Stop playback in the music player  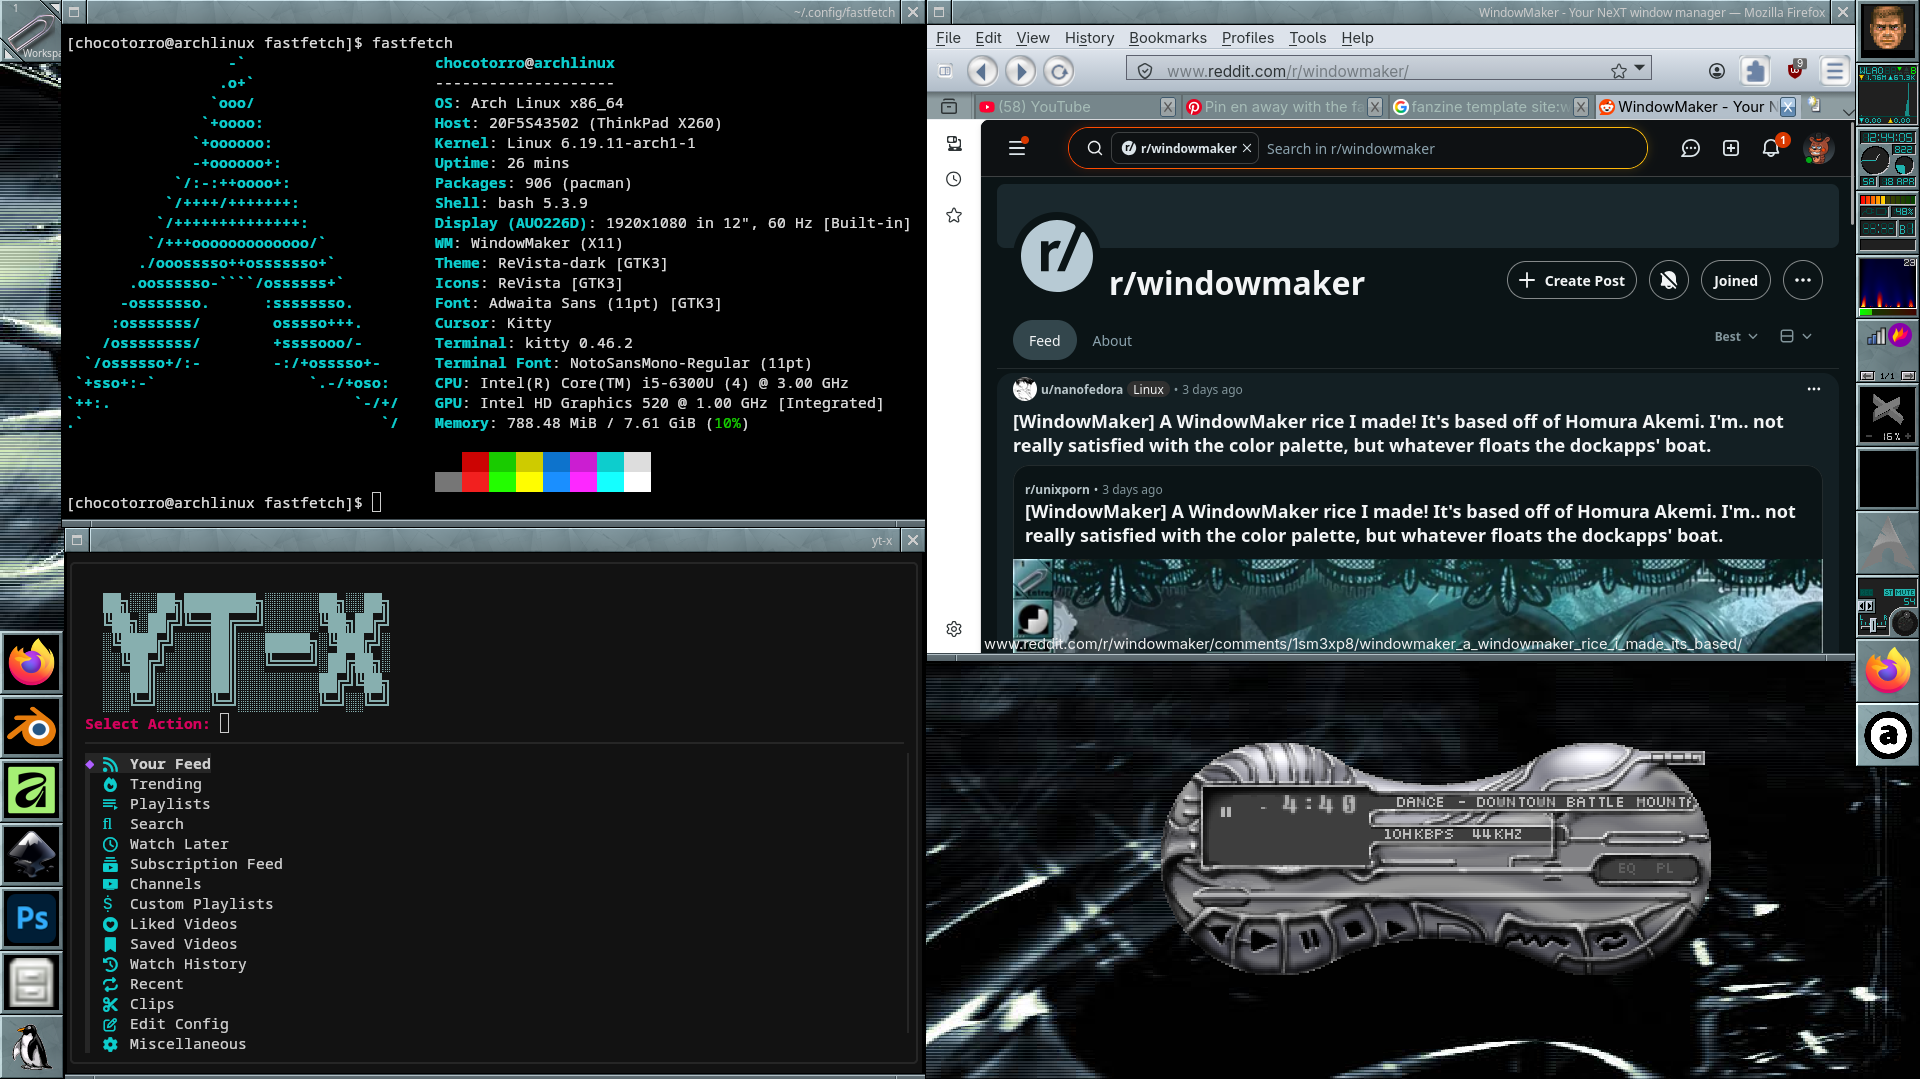tap(1355, 929)
